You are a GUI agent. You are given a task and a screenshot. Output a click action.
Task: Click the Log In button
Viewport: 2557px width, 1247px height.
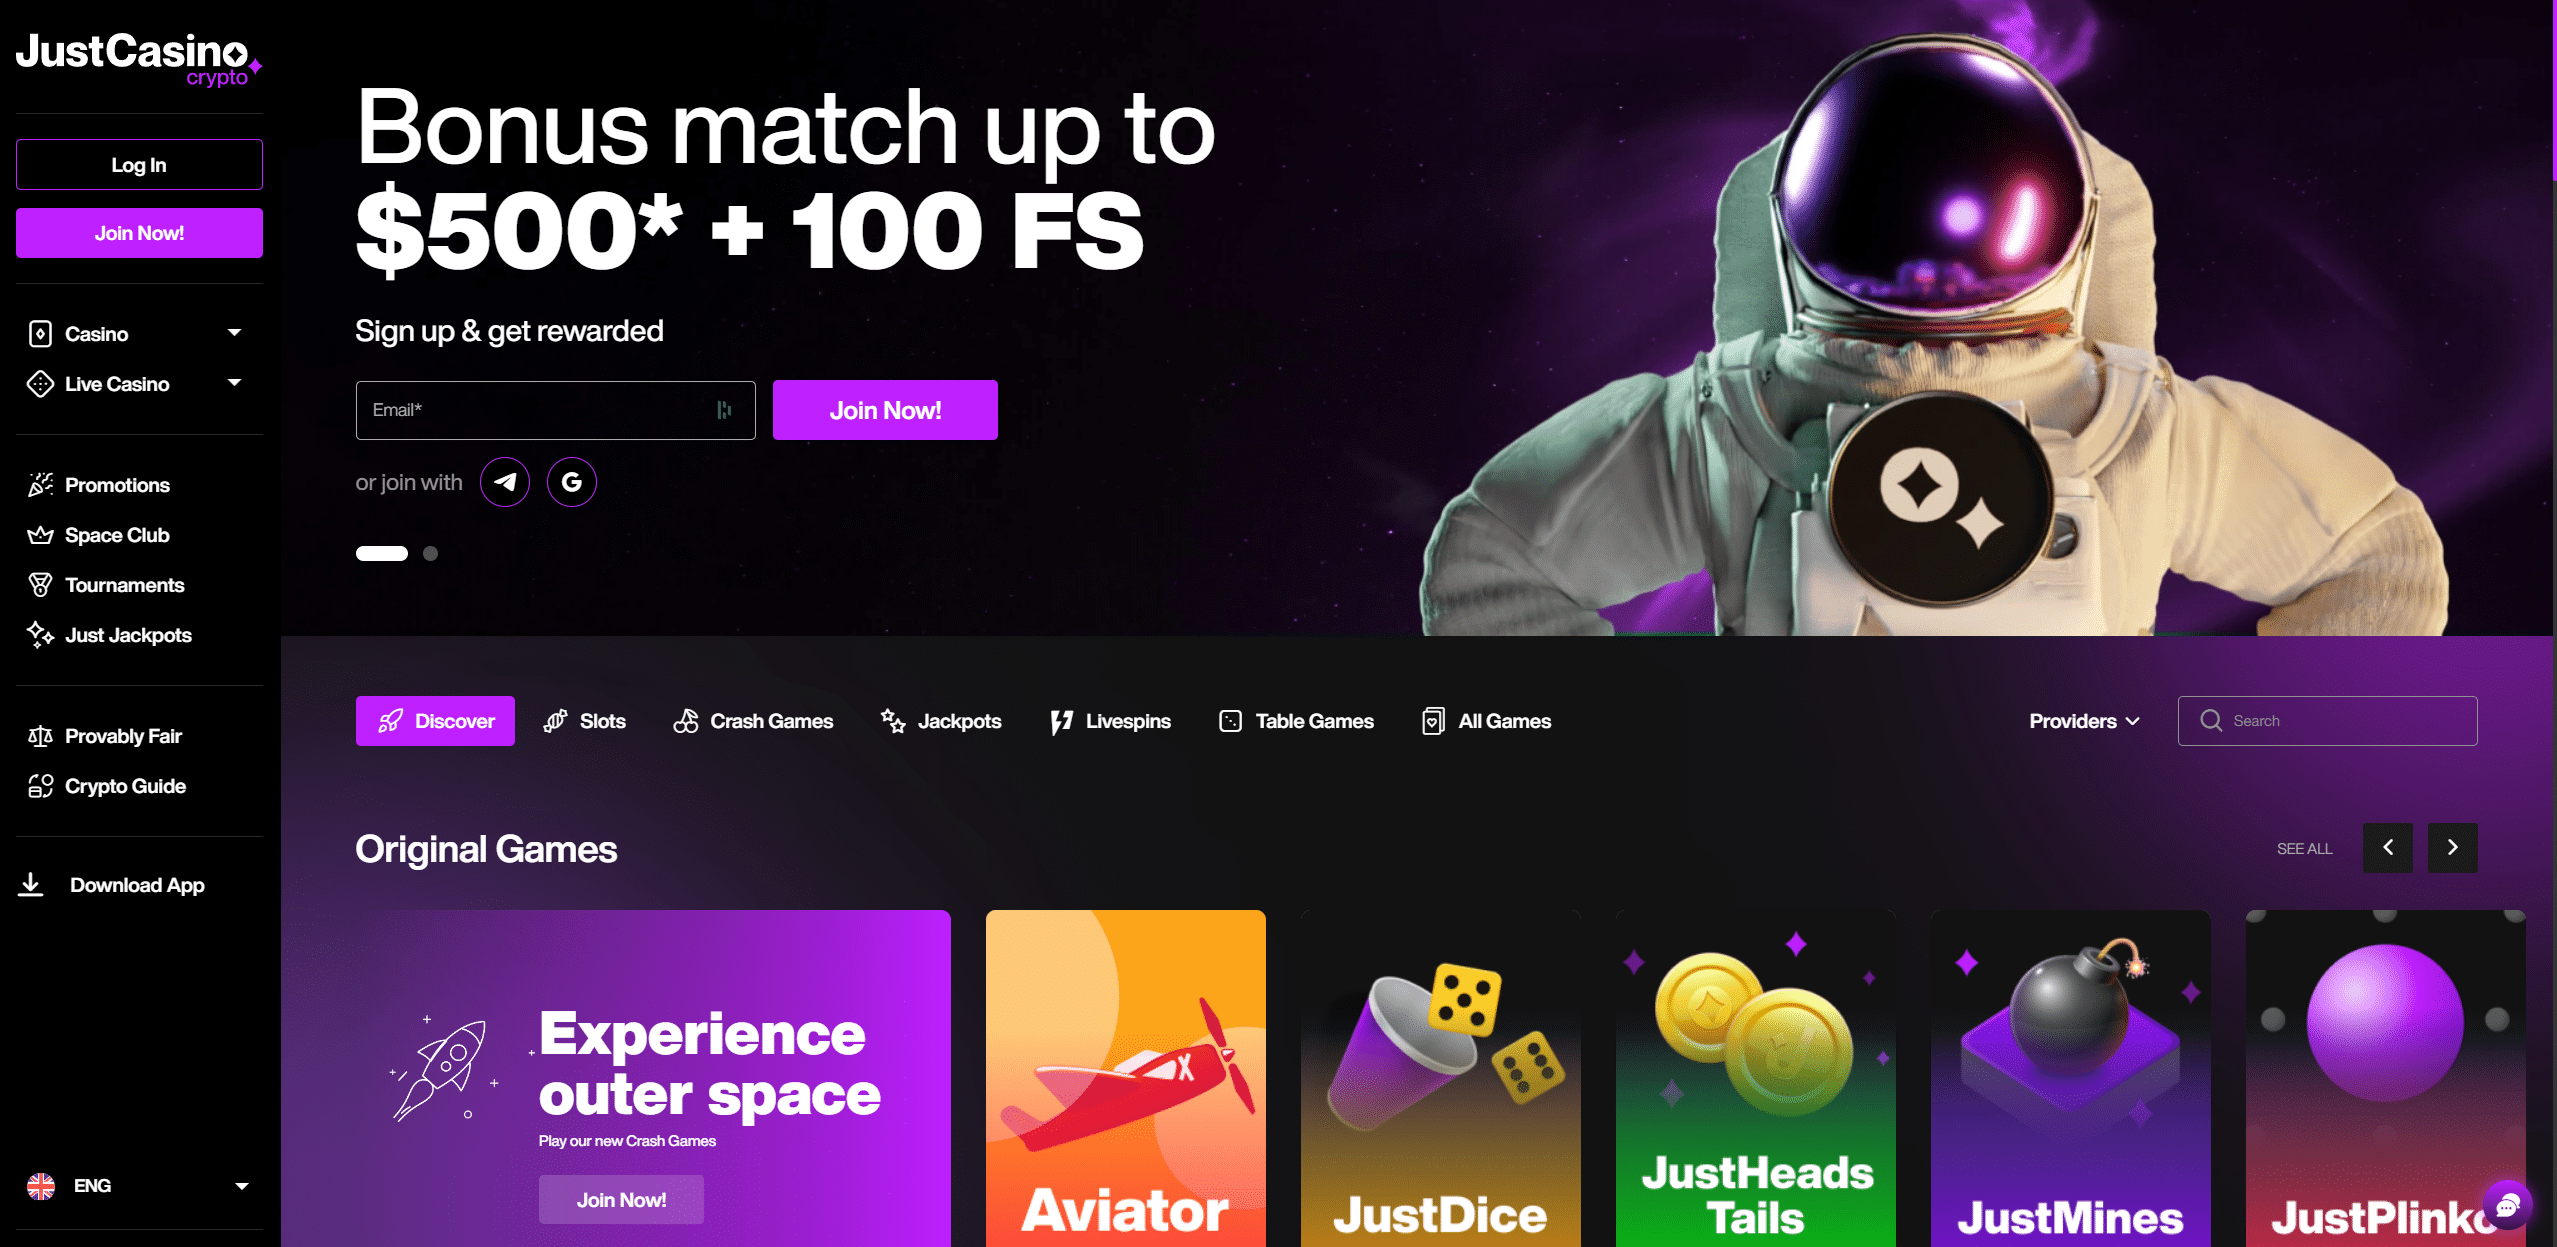pyautogui.click(x=139, y=165)
